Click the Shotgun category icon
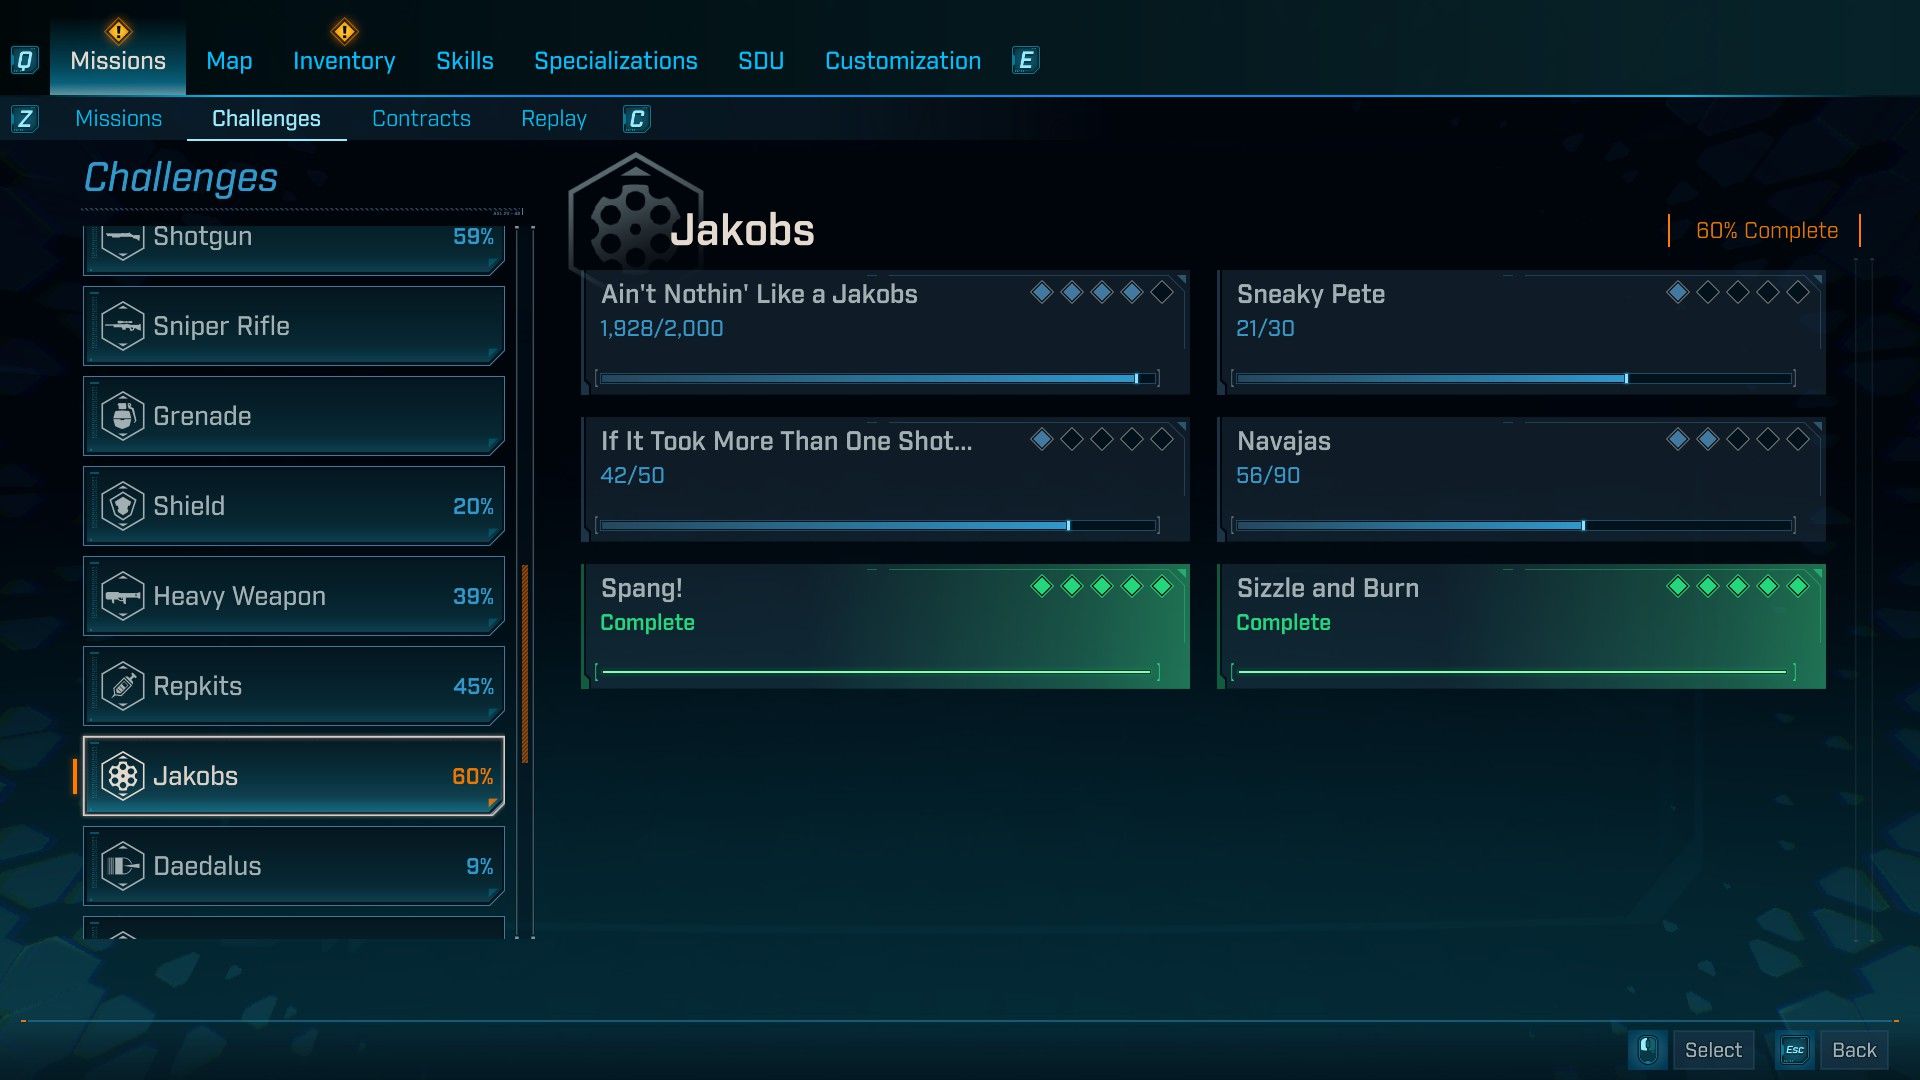Image resolution: width=1920 pixels, height=1080 pixels. [123, 240]
